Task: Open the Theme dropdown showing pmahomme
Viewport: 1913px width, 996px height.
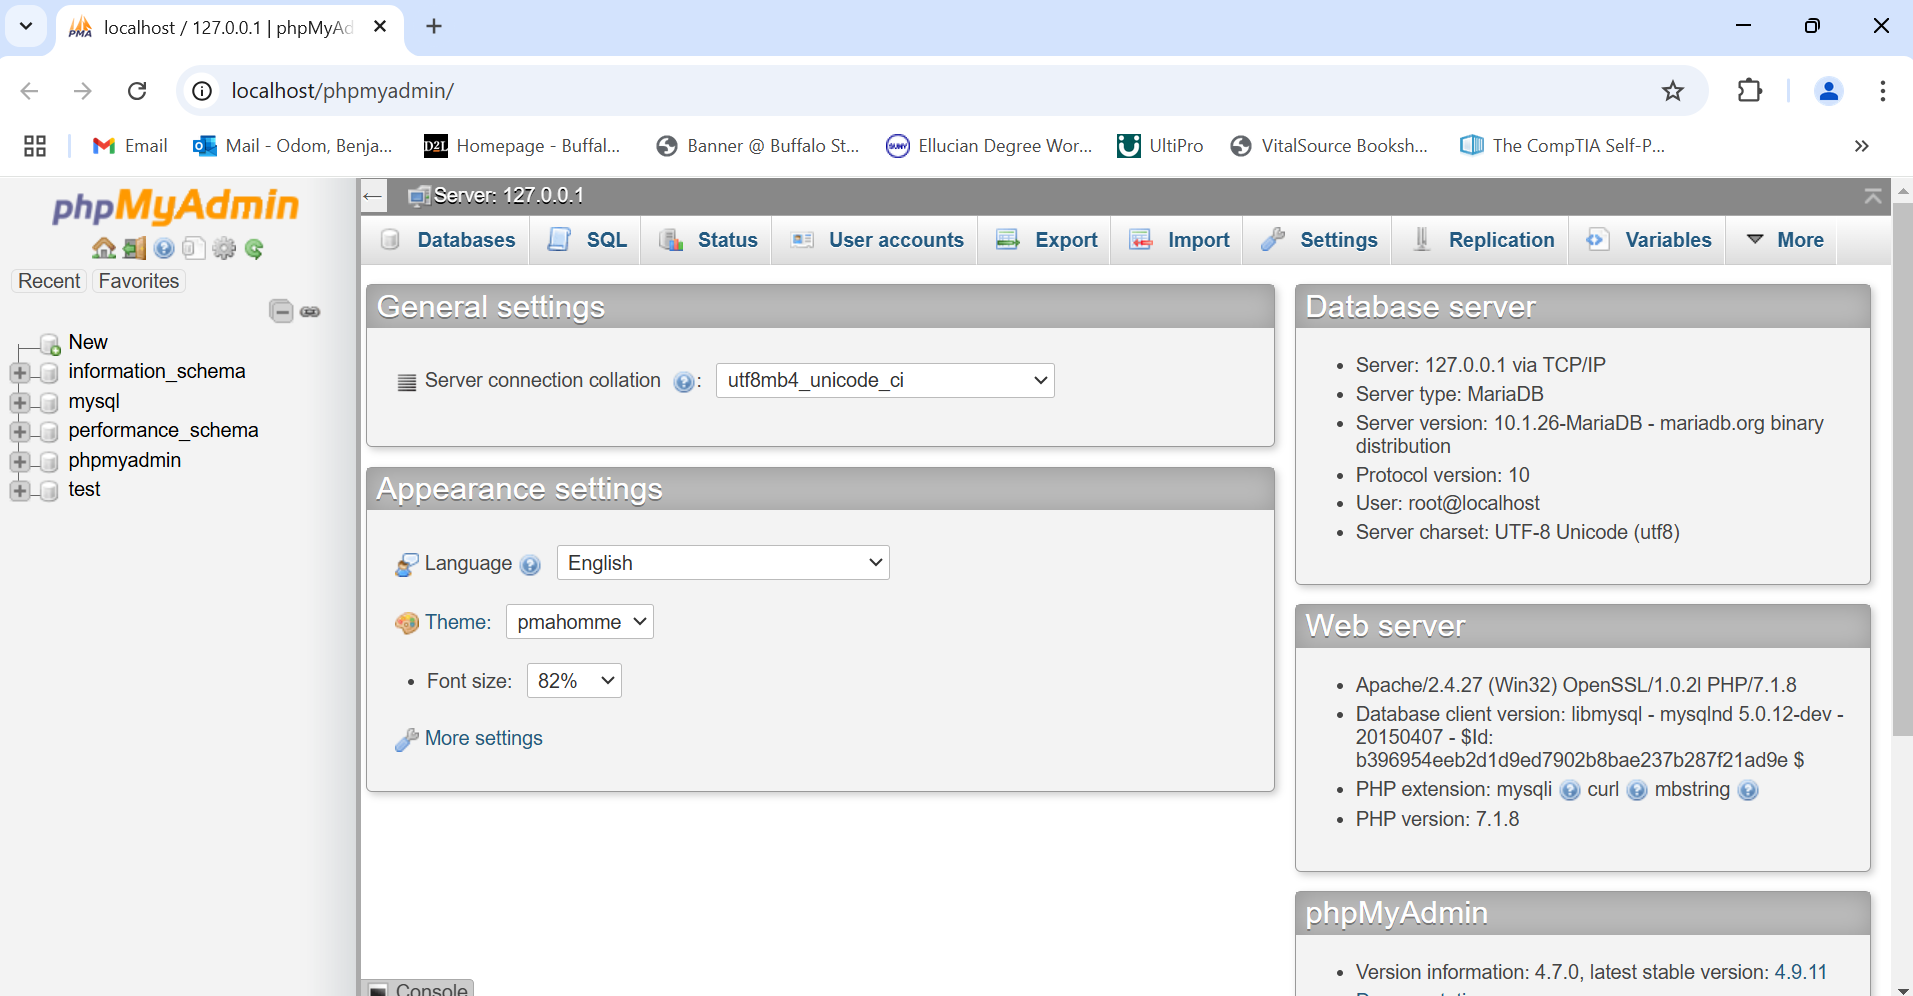Action: click(x=579, y=622)
